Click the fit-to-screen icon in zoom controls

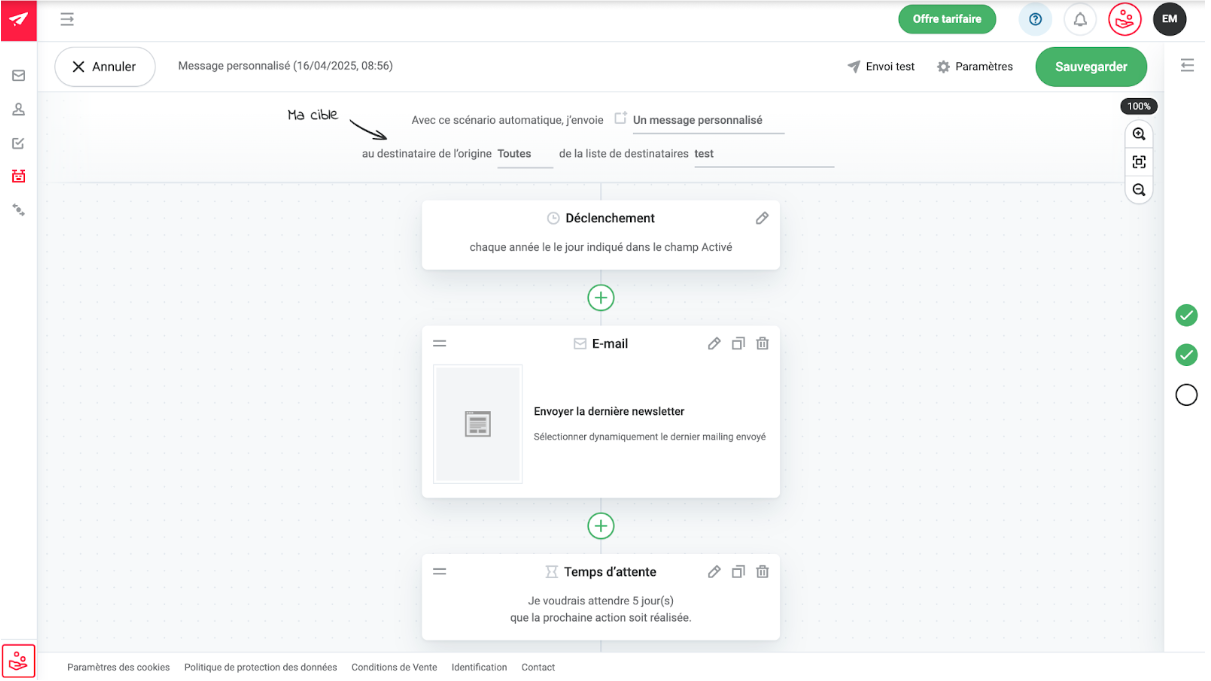(x=1139, y=162)
